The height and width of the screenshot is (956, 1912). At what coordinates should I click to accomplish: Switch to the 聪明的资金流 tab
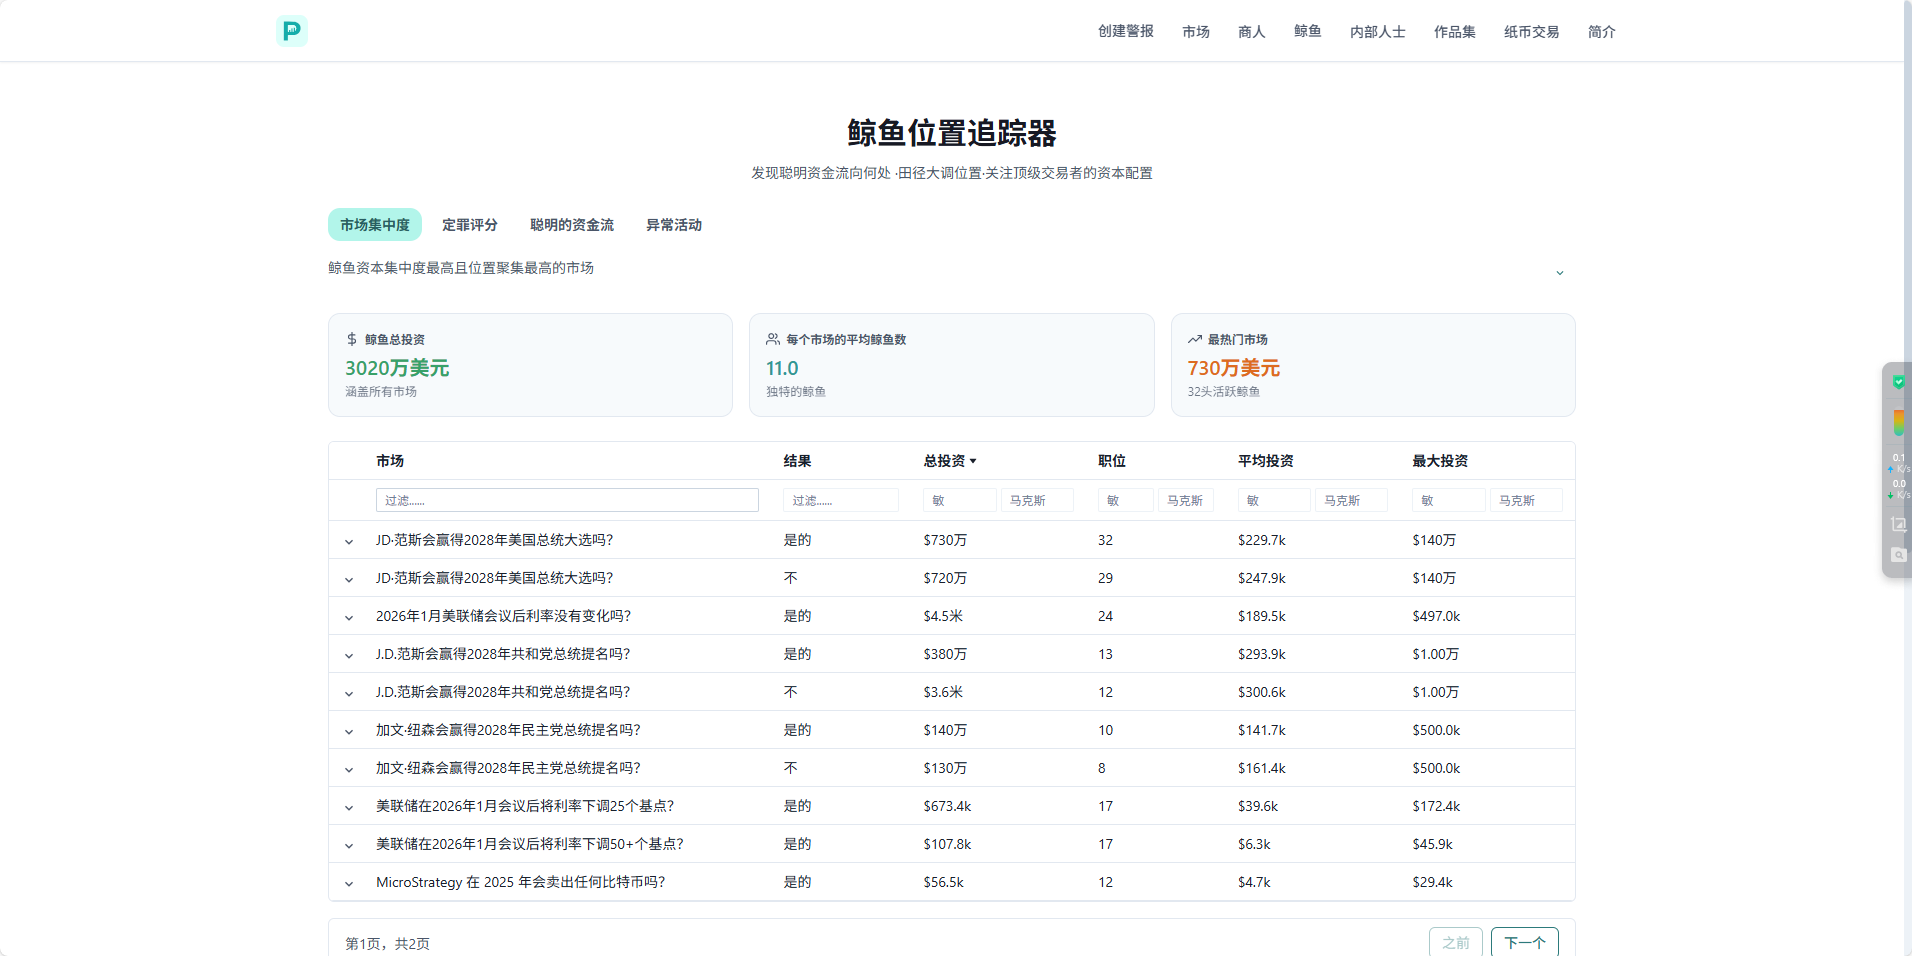571,225
